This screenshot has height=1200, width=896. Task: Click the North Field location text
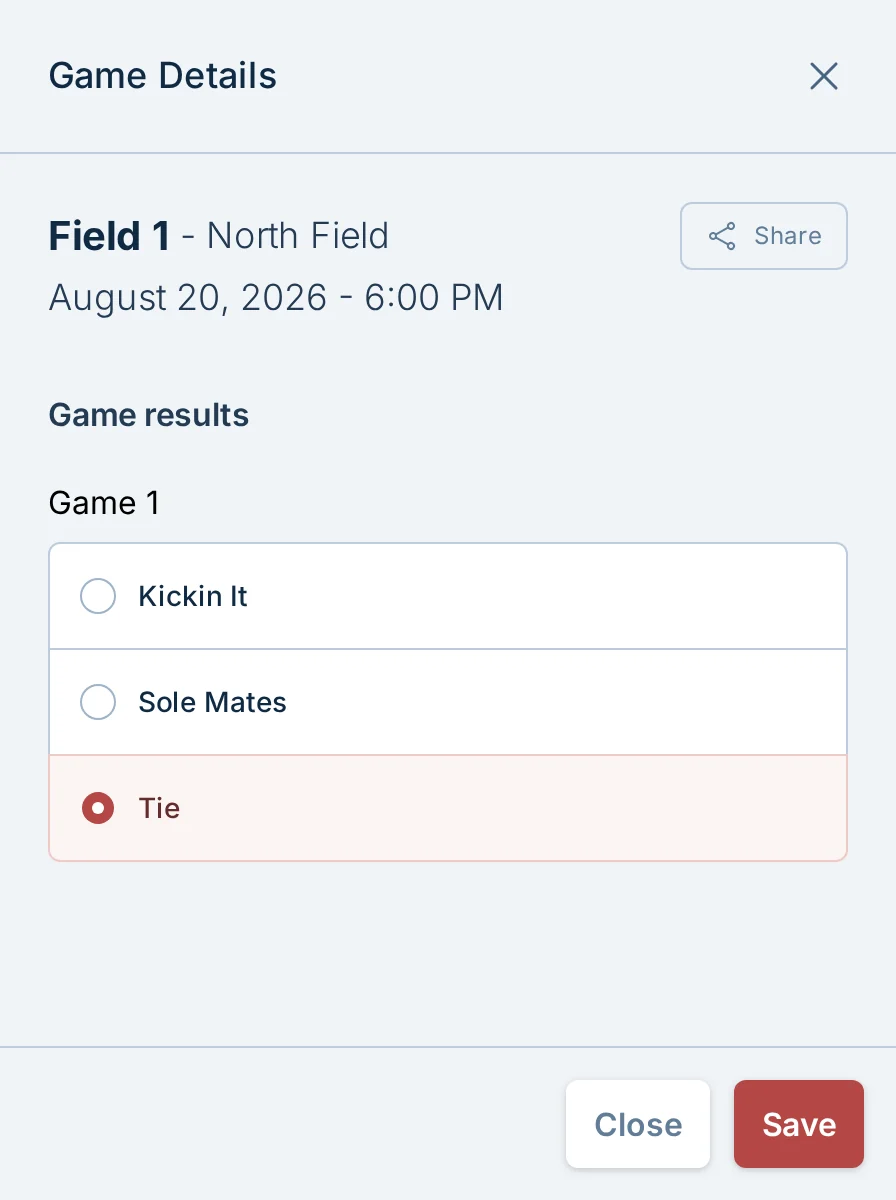pos(297,236)
